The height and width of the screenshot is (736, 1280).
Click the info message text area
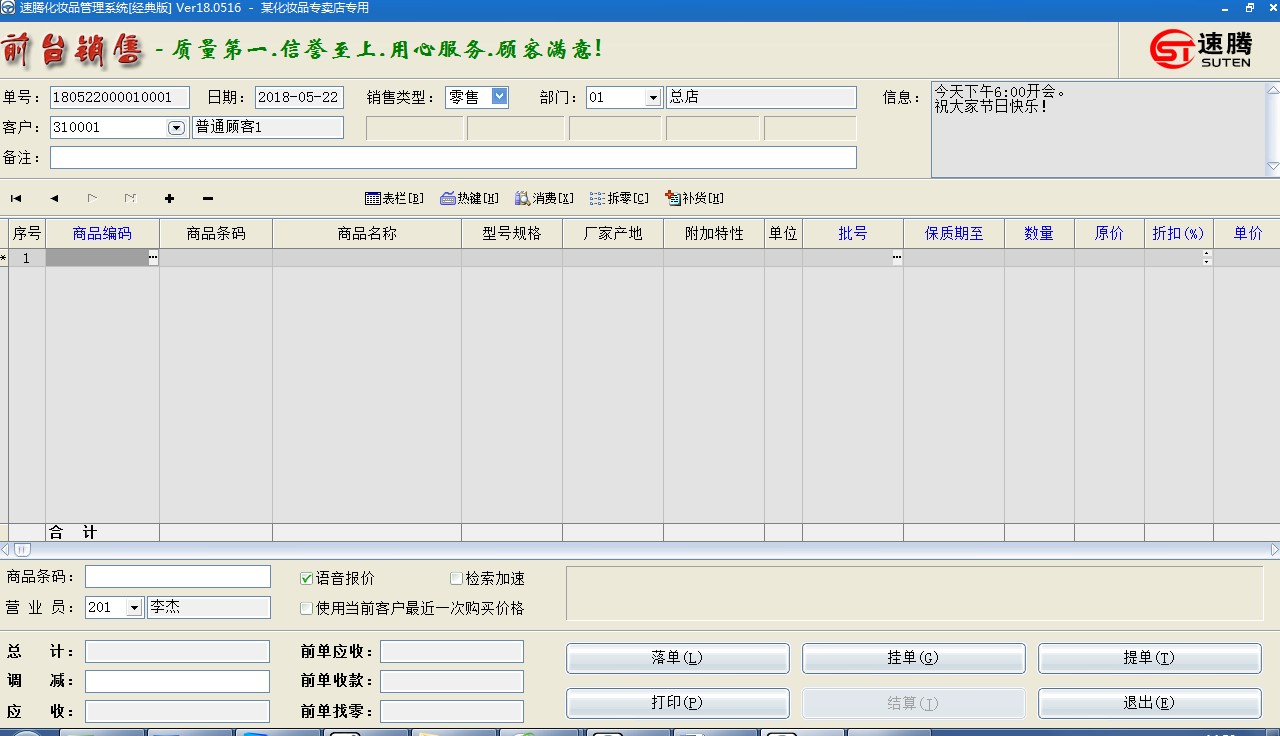1098,130
